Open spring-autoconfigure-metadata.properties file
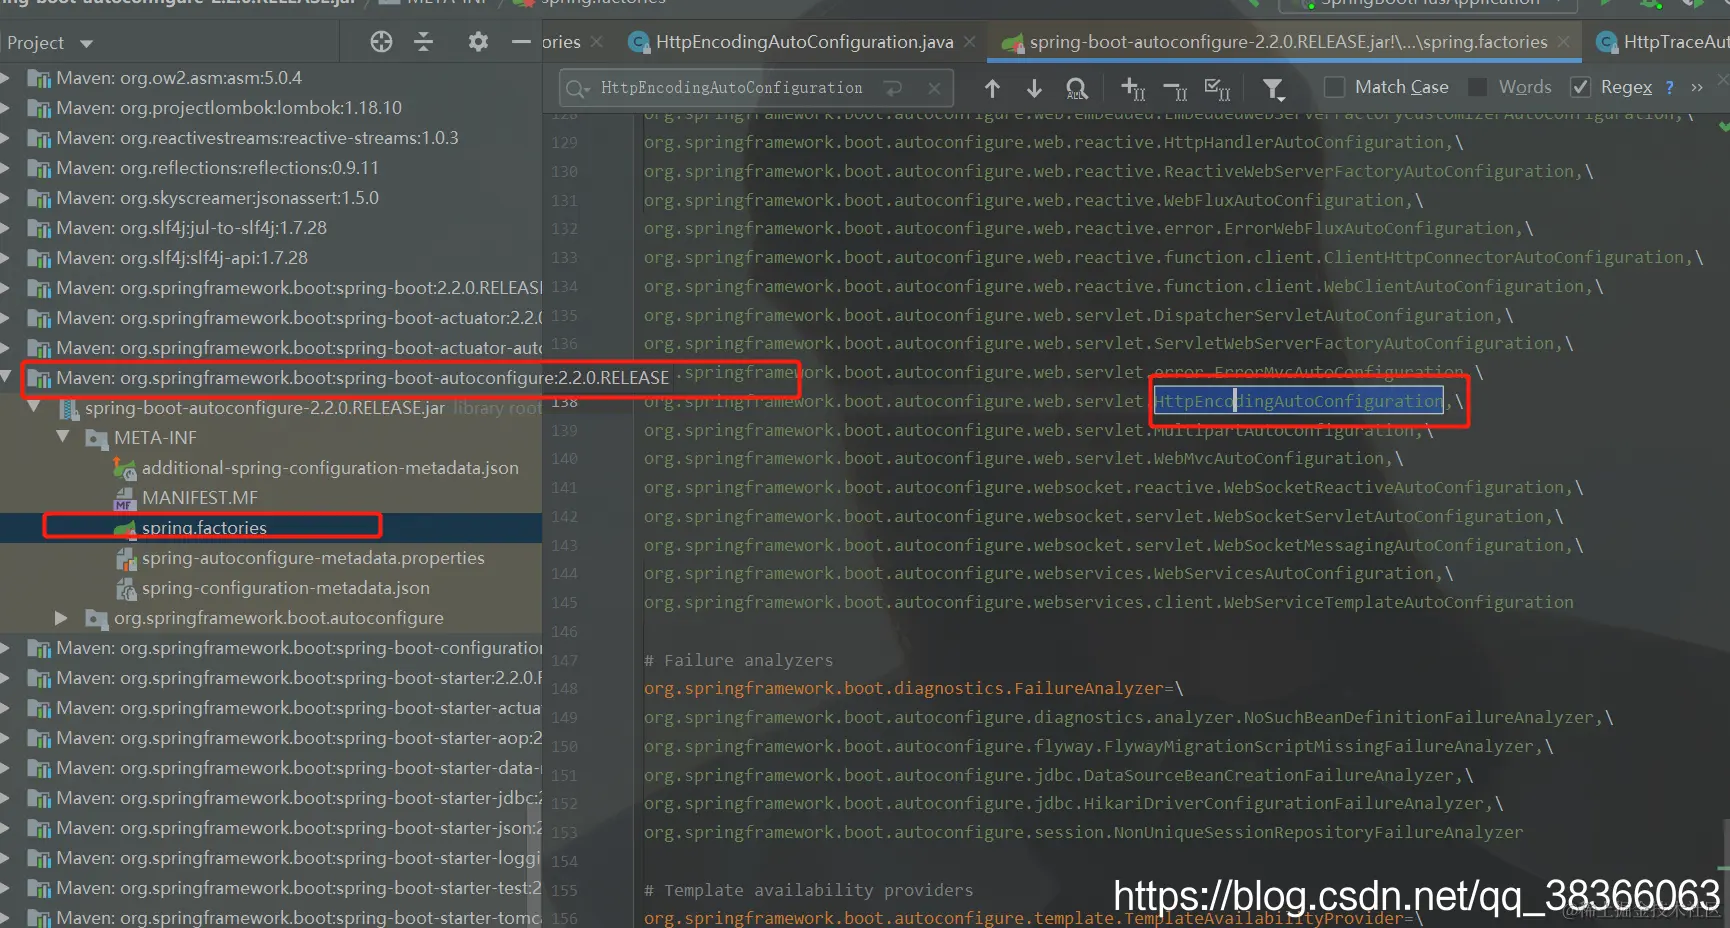Viewport: 1730px width, 928px height. (x=313, y=558)
